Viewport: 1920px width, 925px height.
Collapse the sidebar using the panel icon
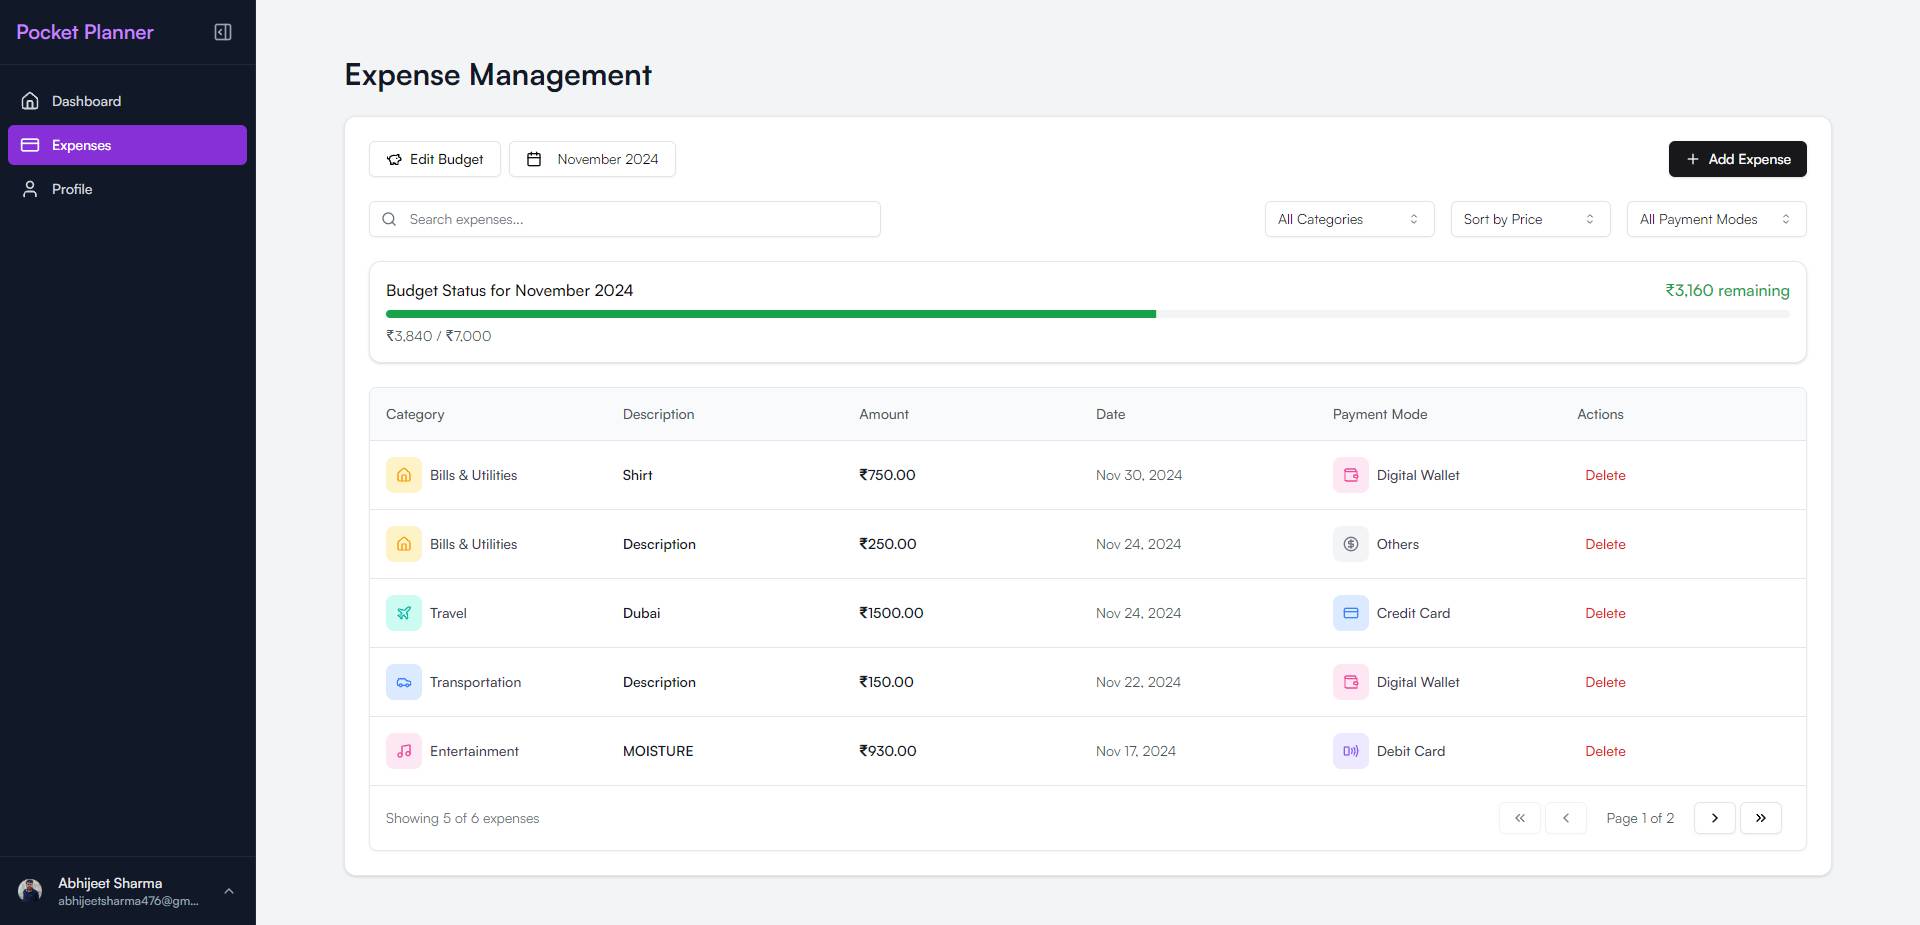pyautogui.click(x=222, y=32)
